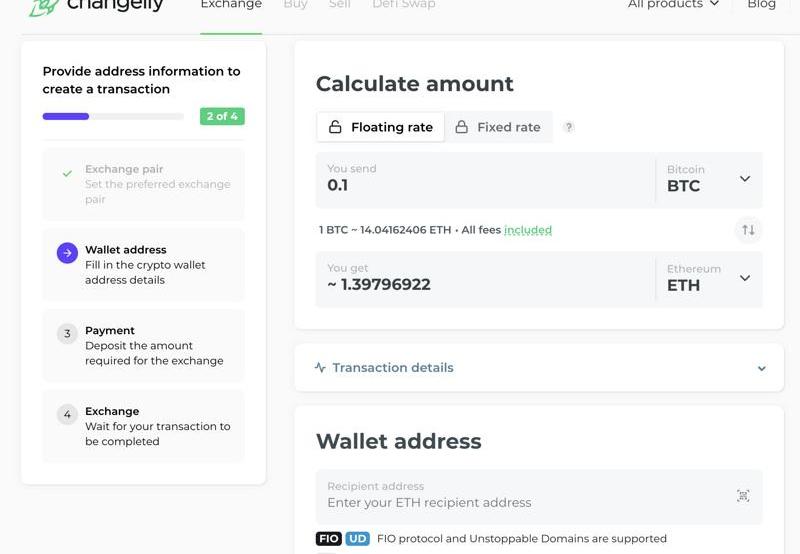Click the Exchange pair checkmark icon
The image size is (800, 554).
[67, 173]
